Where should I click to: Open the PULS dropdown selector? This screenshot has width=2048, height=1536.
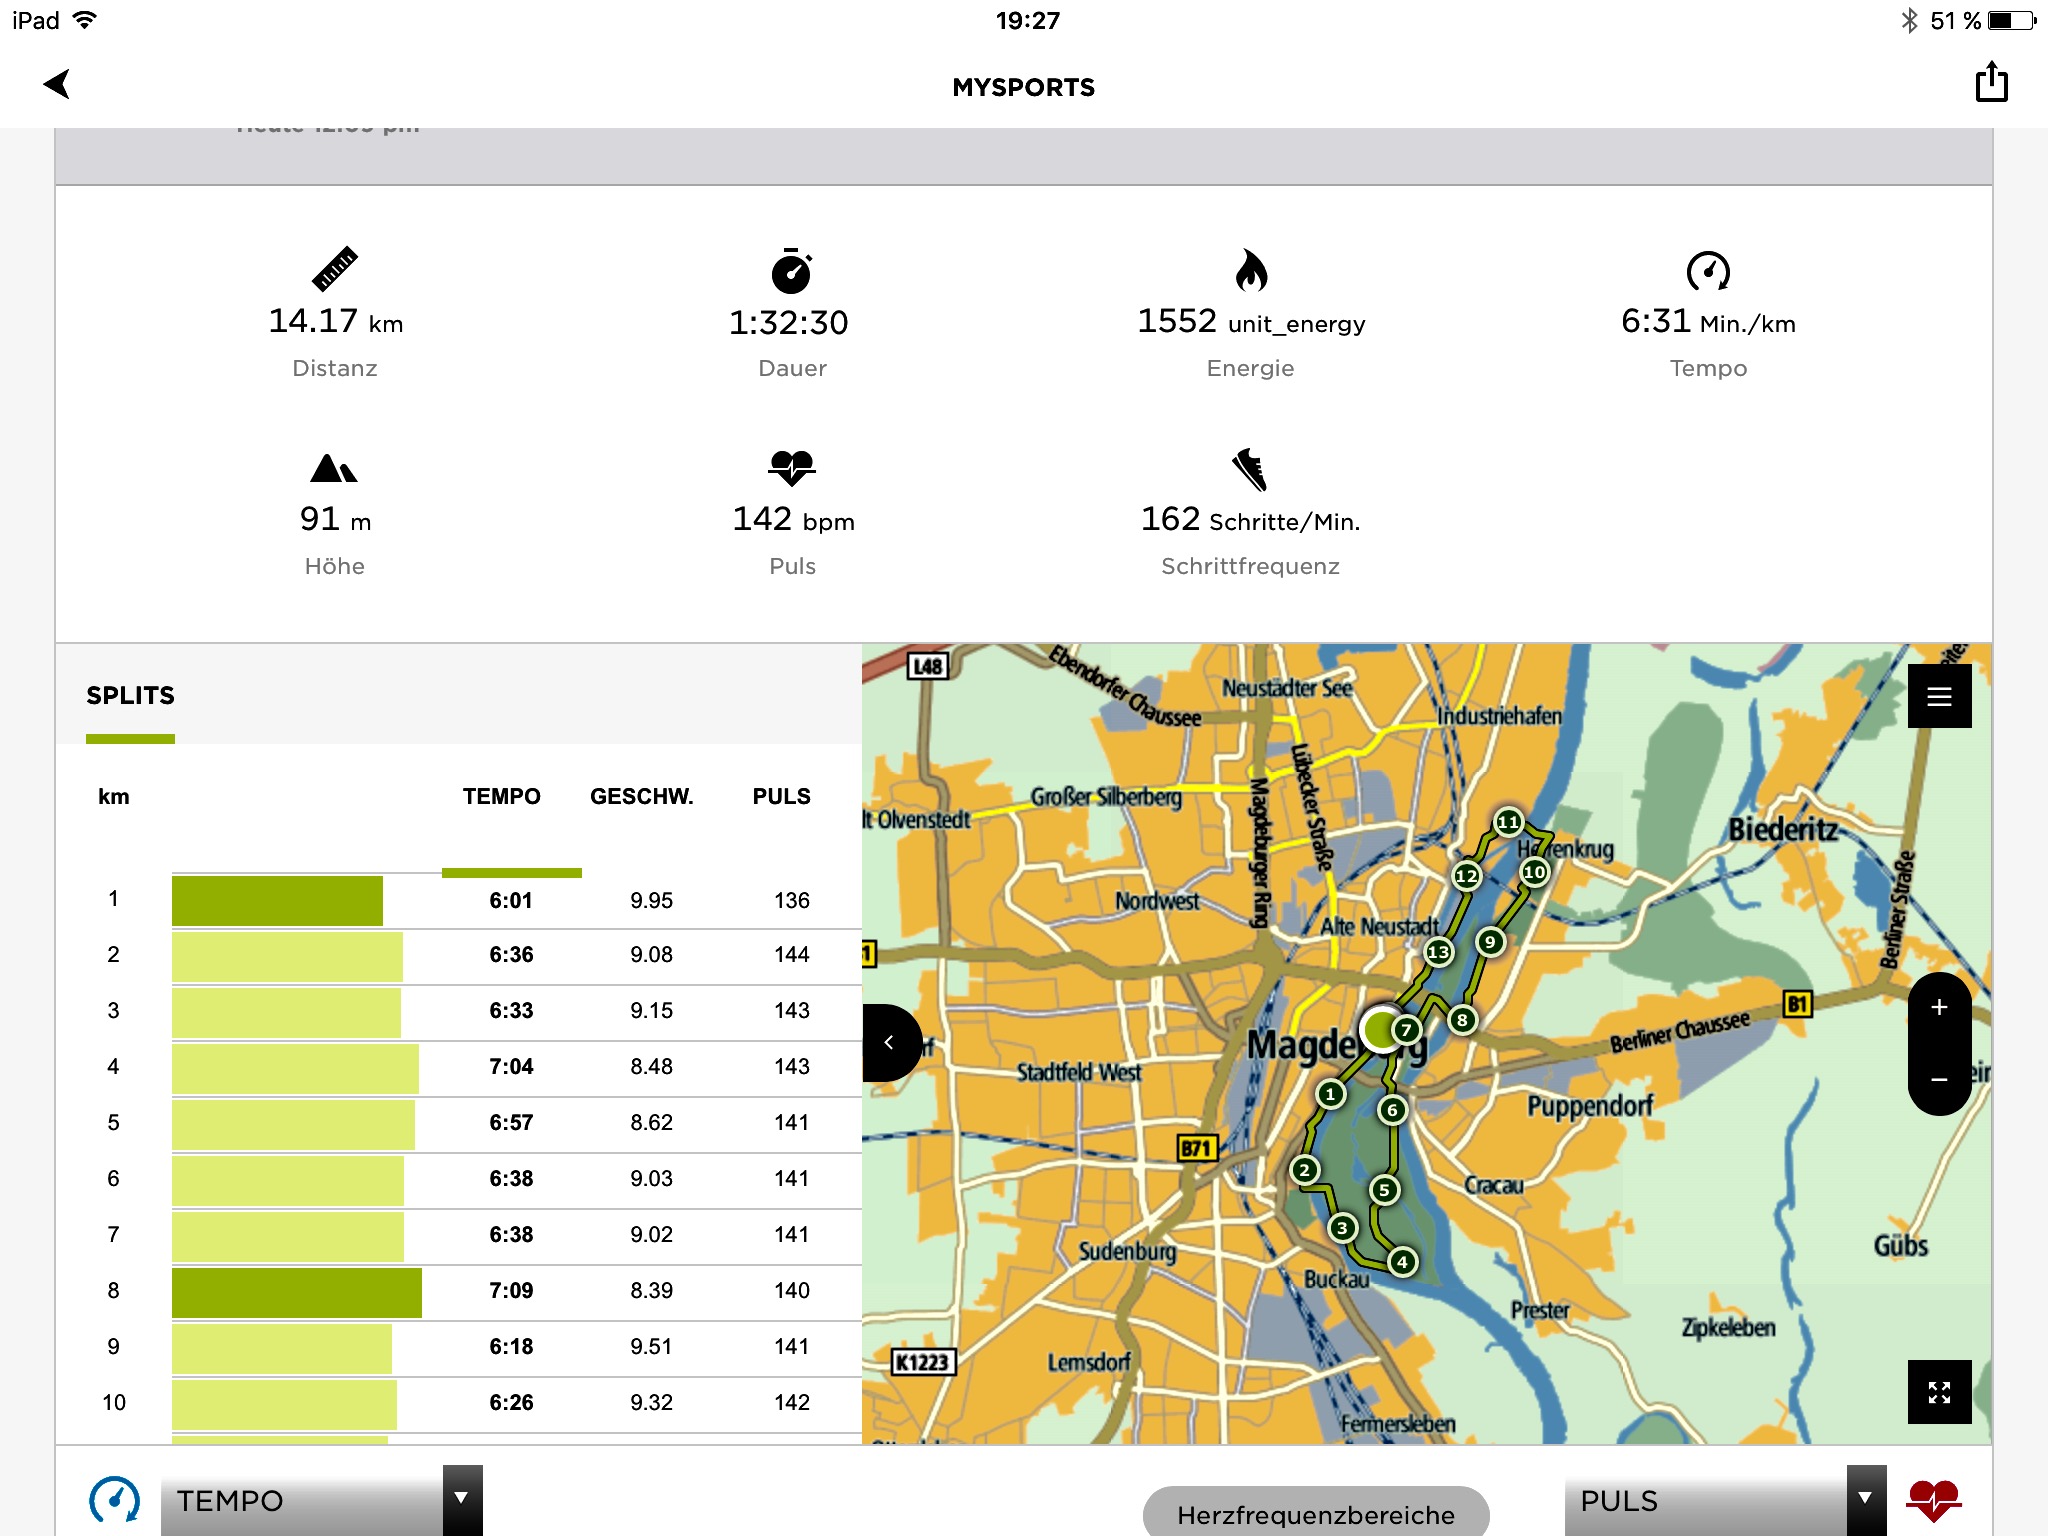coord(1724,1500)
